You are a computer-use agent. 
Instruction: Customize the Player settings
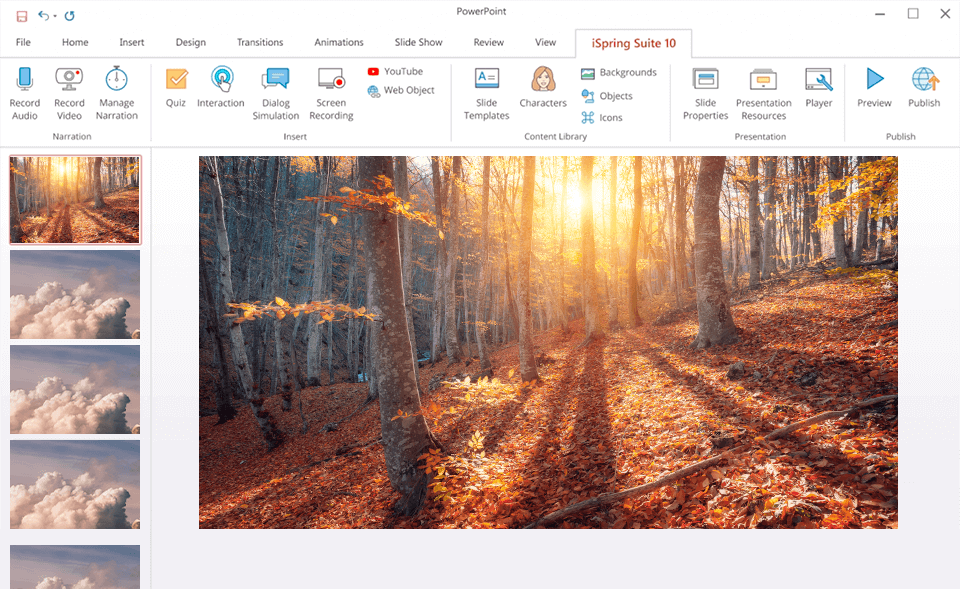819,90
